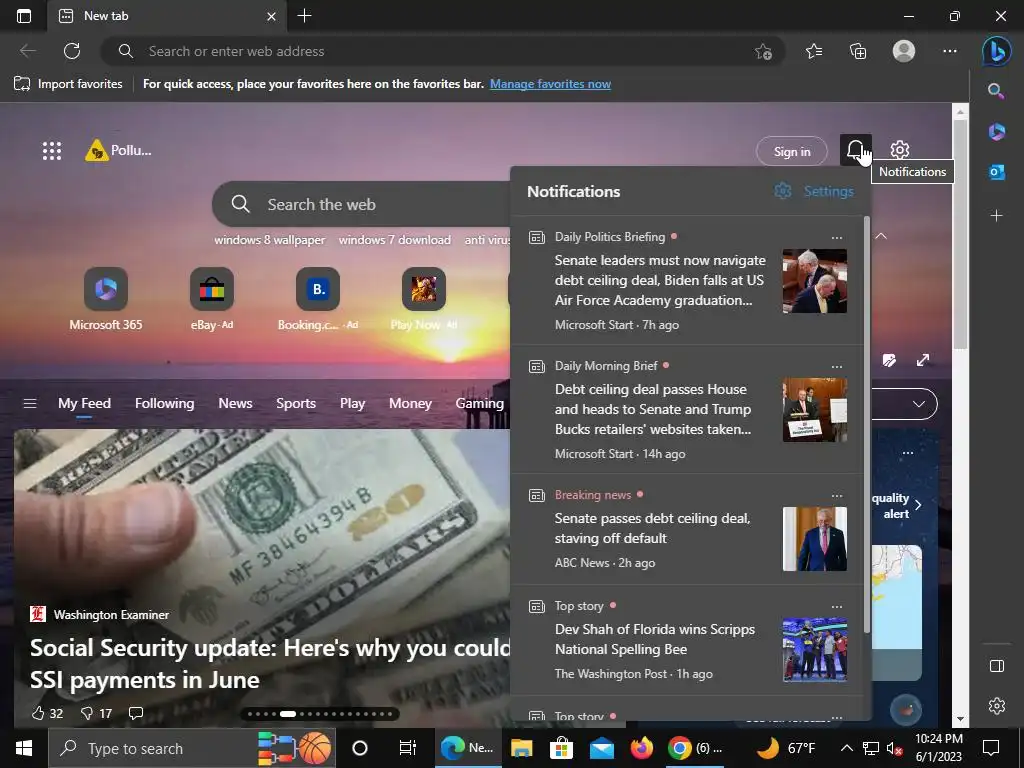The width and height of the screenshot is (1024, 768).
Task: Open a new tab with the plus button
Action: pyautogui.click(x=304, y=16)
